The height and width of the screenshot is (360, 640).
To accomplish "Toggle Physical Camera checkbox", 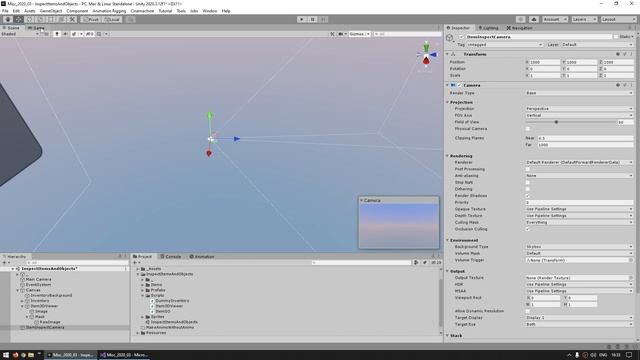I will click(527, 129).
